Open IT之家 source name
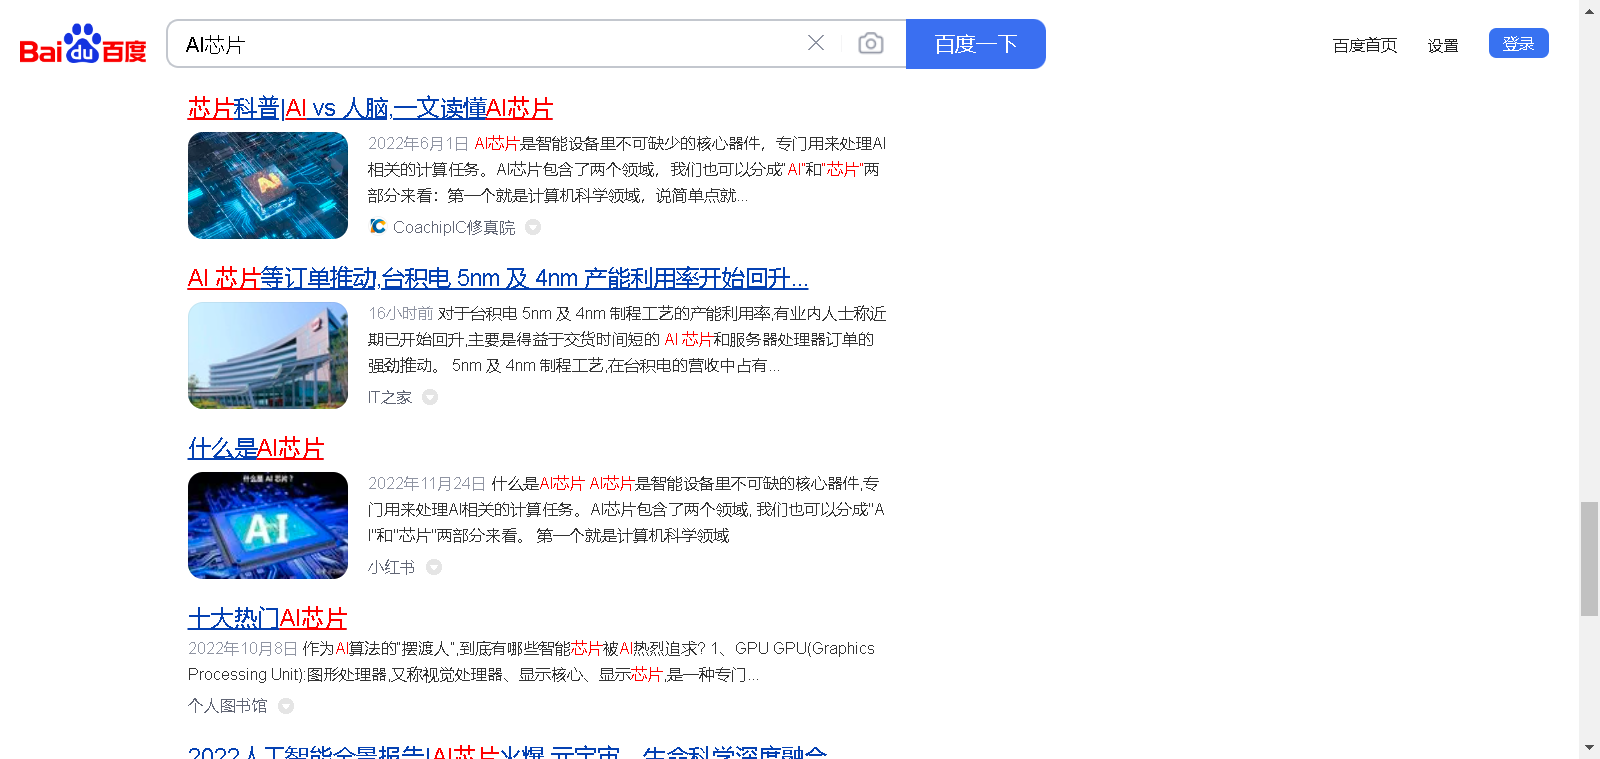Screen dimensions: 1600x759 [x=390, y=397]
